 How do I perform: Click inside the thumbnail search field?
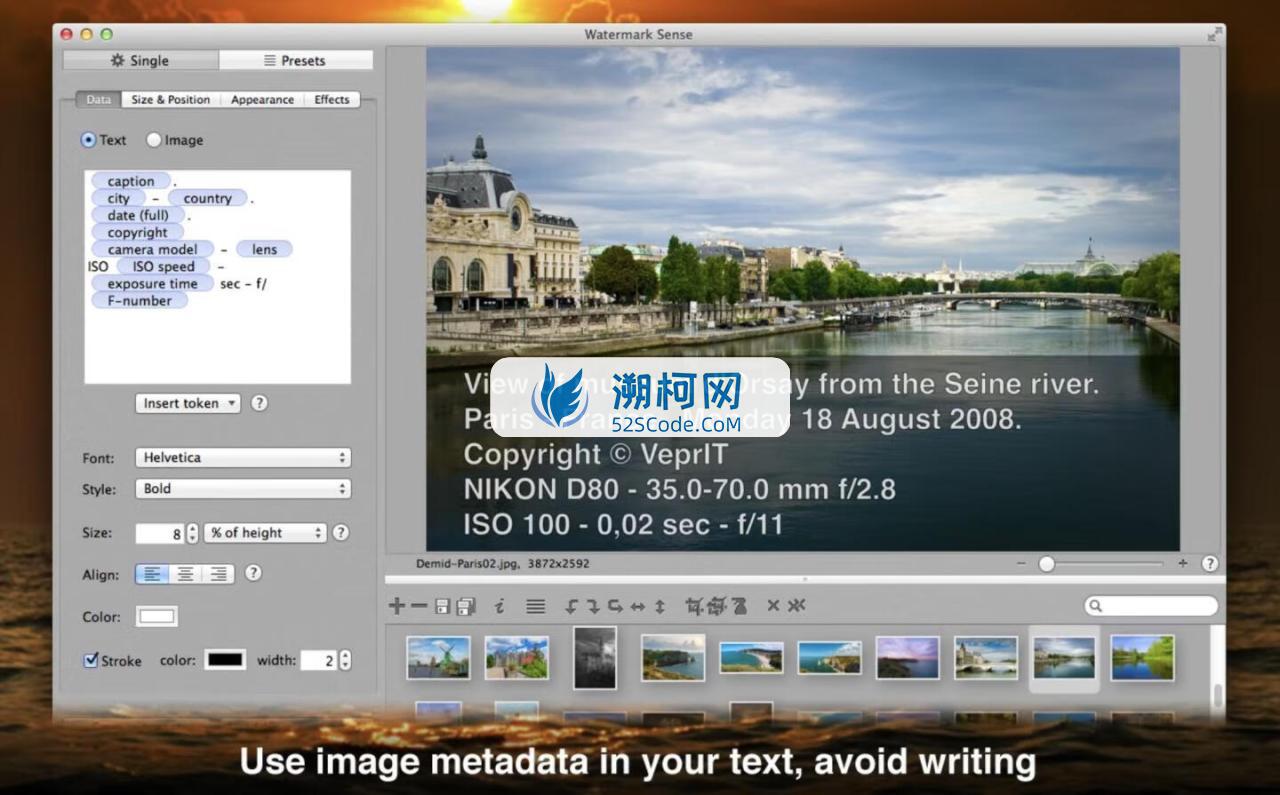pos(1152,606)
